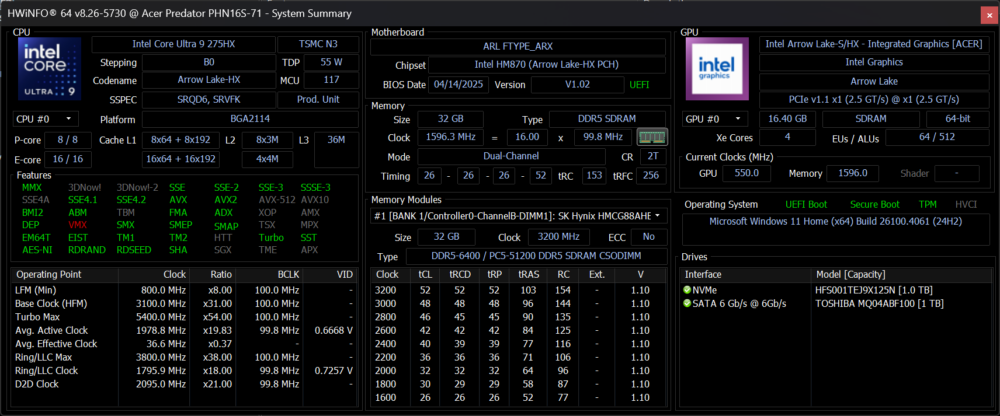Click the AVX2 feature flag
The width and height of the screenshot is (1000, 416).
[226, 200]
